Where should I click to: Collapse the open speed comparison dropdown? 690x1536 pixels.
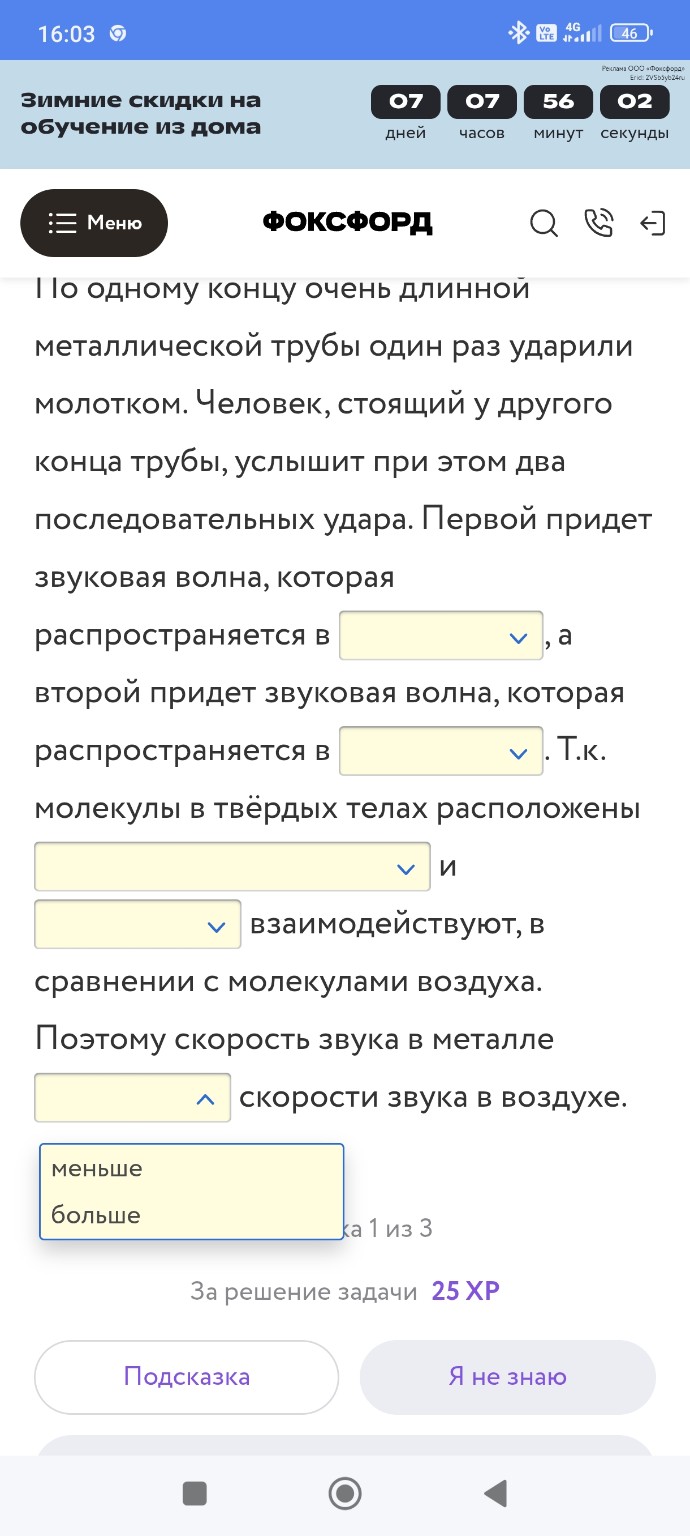coord(132,1097)
